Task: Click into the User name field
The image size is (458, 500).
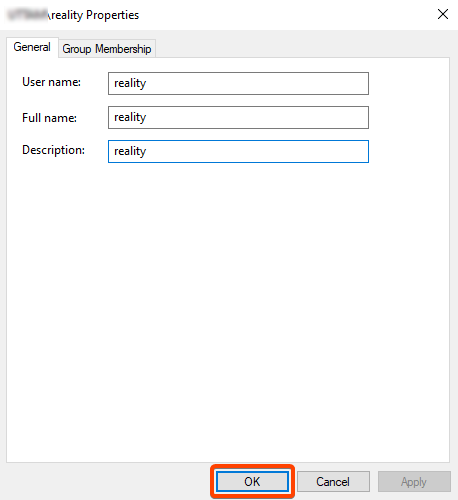Action: tap(238, 83)
